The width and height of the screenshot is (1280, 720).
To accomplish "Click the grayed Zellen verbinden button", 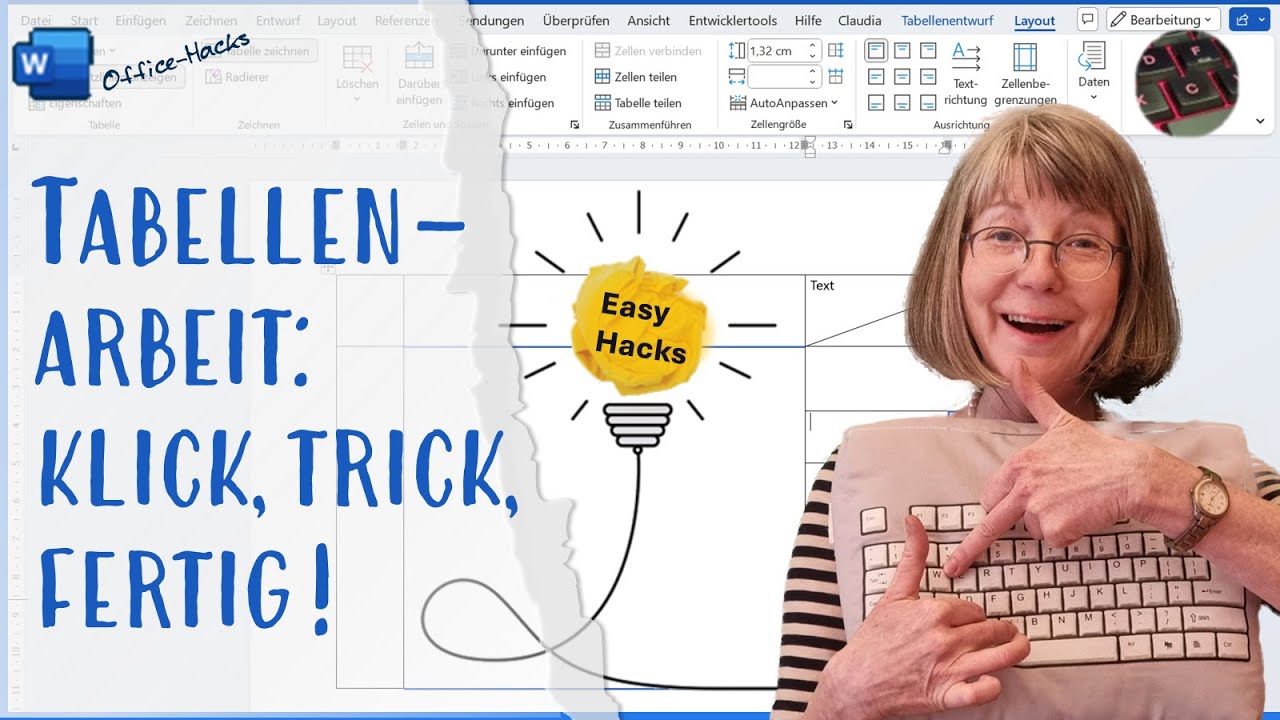I will tap(648, 51).
